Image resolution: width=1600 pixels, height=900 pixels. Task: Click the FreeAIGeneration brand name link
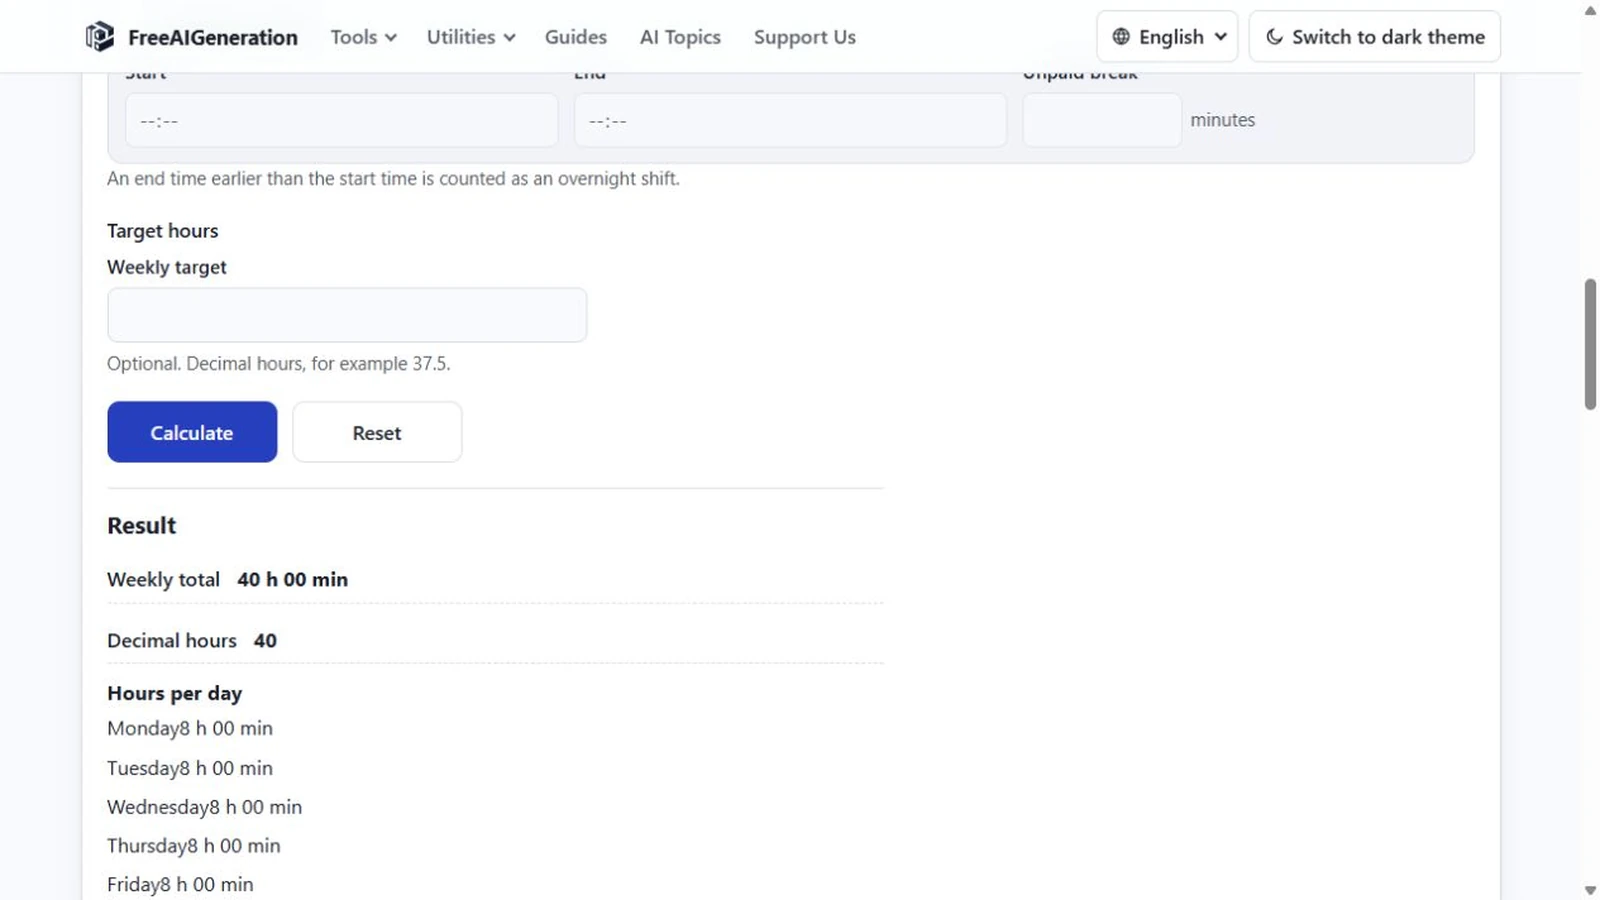212,37
